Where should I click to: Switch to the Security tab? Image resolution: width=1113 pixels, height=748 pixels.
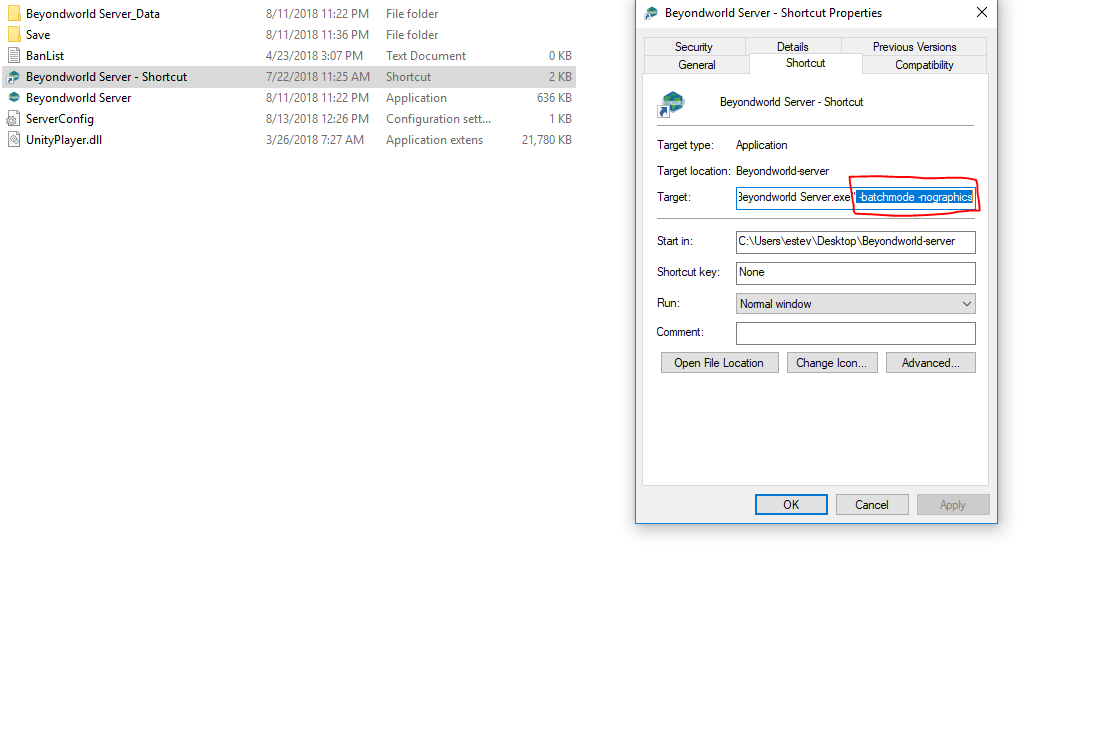click(x=693, y=47)
